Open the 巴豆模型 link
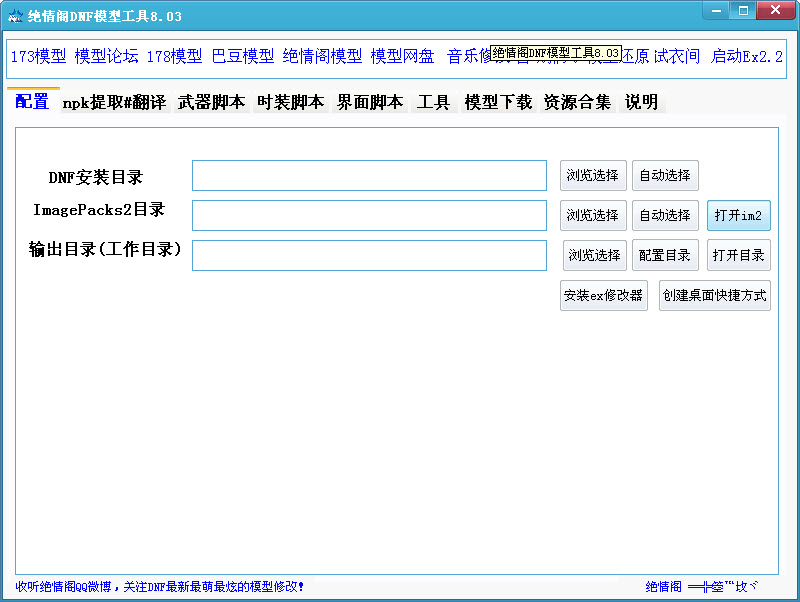The image size is (800, 602). [243, 56]
